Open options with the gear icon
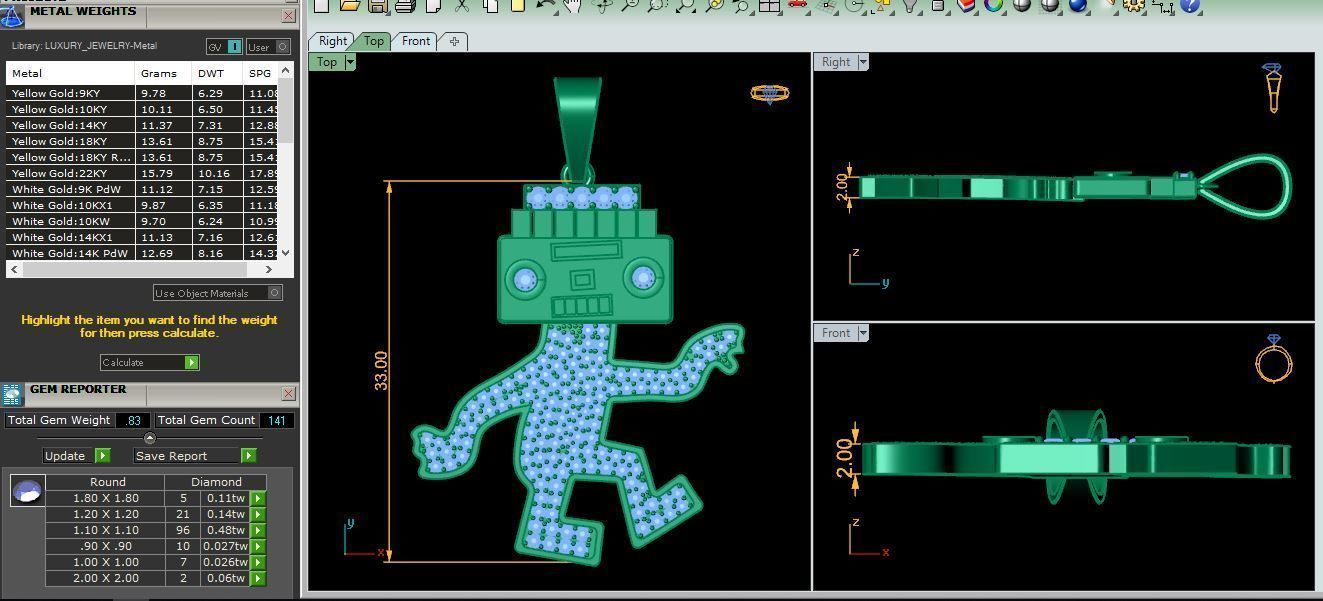1323x601 pixels. tap(1133, 5)
